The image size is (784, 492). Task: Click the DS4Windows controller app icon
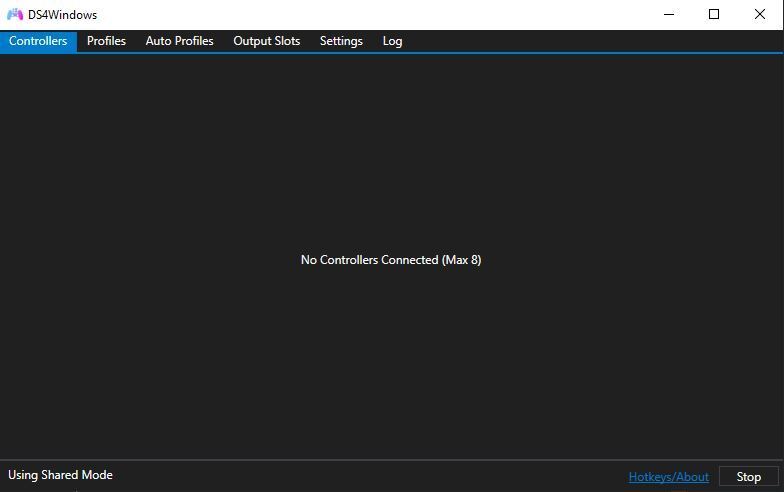(15, 14)
